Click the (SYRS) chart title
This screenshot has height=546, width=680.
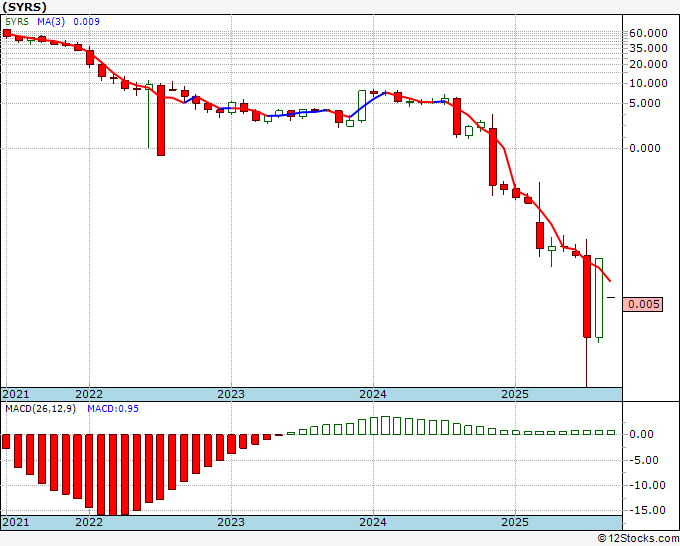tap(24, 7)
